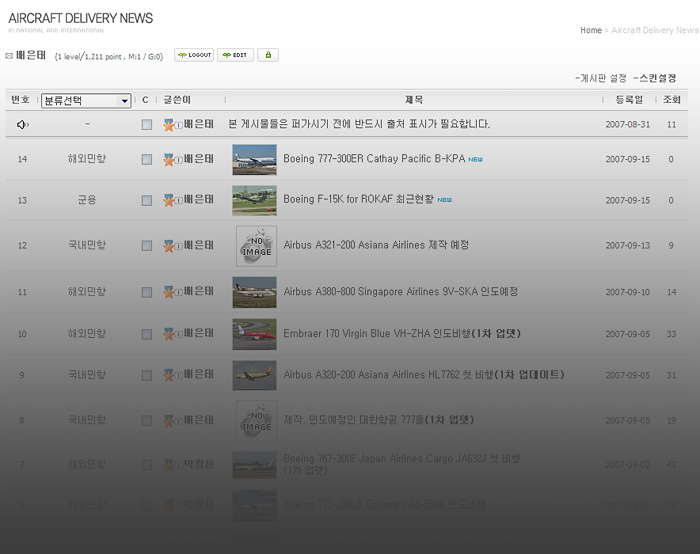700x554 pixels.
Task: Open 스킨설정 skin settings link
Action: click(x=654, y=78)
